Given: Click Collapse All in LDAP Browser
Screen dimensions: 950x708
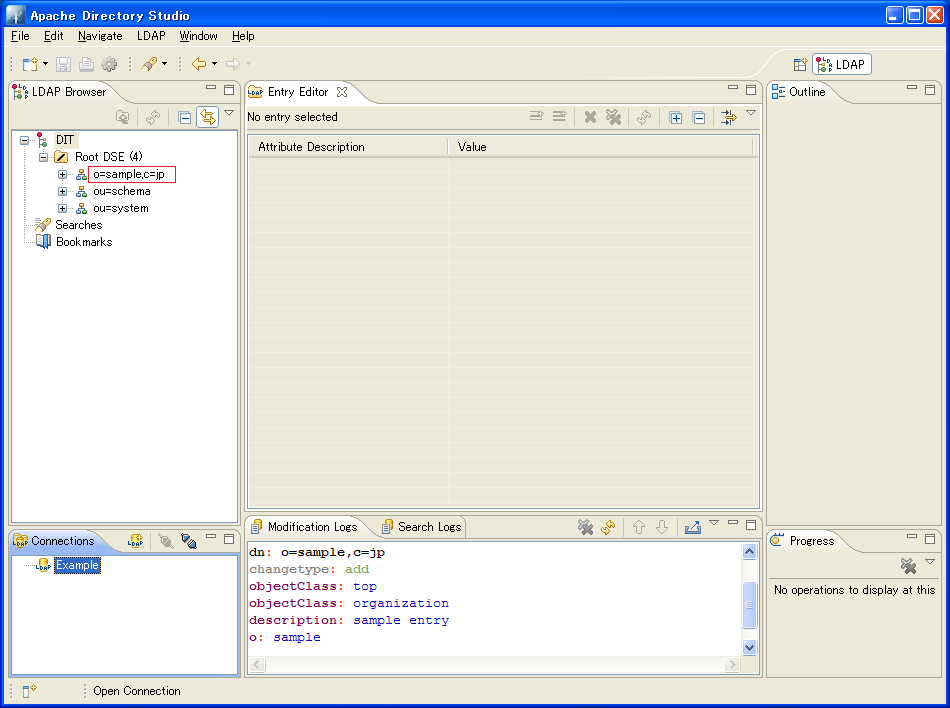Looking at the screenshot, I should click(x=185, y=117).
